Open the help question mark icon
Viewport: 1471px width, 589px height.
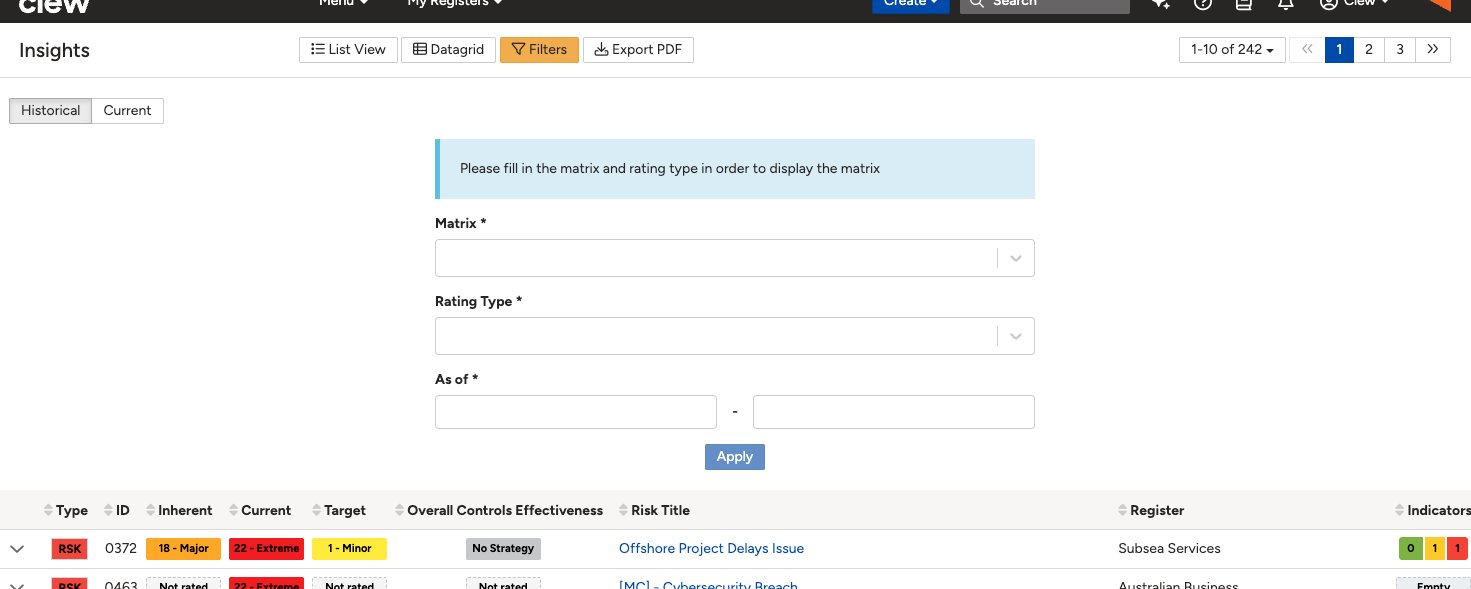(x=1203, y=3)
